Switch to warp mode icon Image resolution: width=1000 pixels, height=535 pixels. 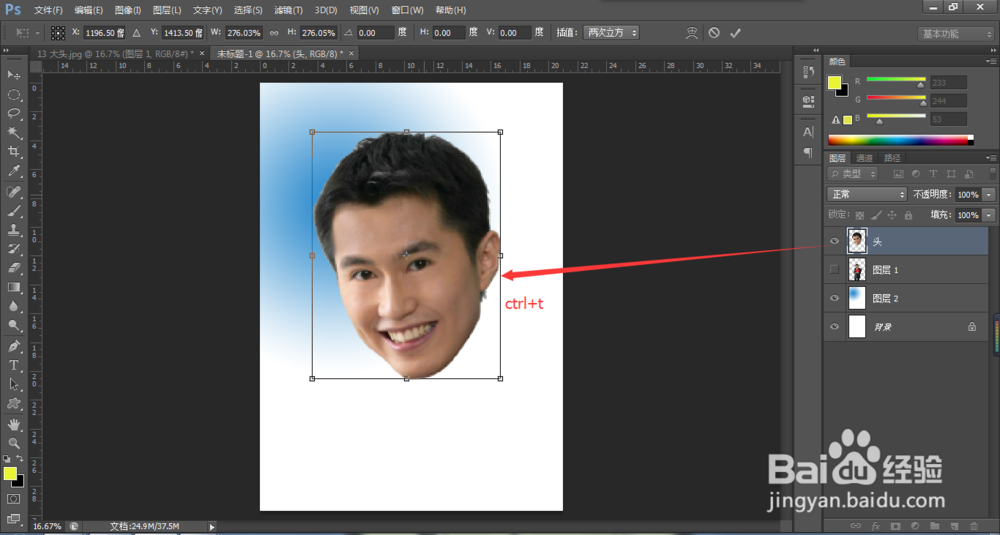point(692,33)
